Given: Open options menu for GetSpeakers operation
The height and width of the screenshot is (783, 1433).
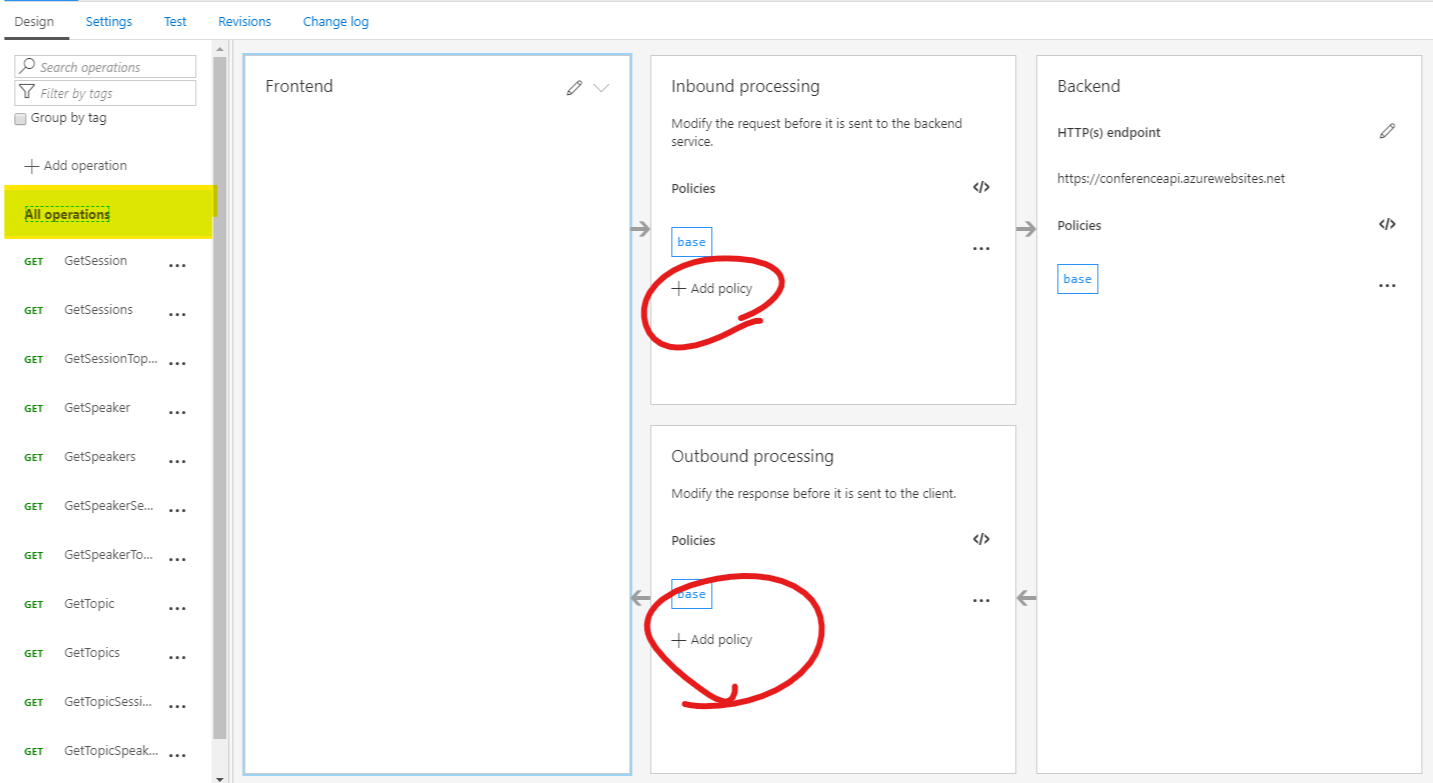Looking at the screenshot, I should click(x=177, y=462).
